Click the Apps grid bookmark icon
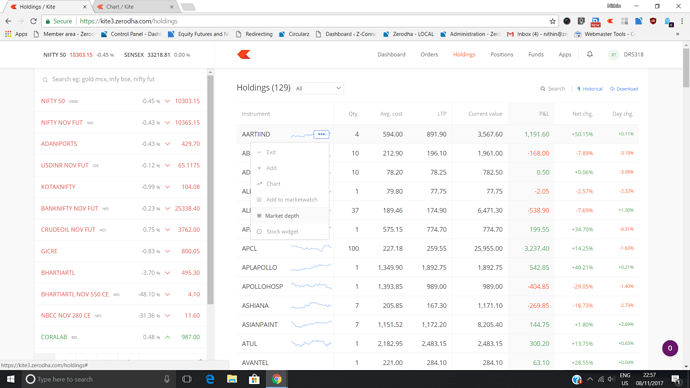Screen dimensions: 690x388 [8, 34]
